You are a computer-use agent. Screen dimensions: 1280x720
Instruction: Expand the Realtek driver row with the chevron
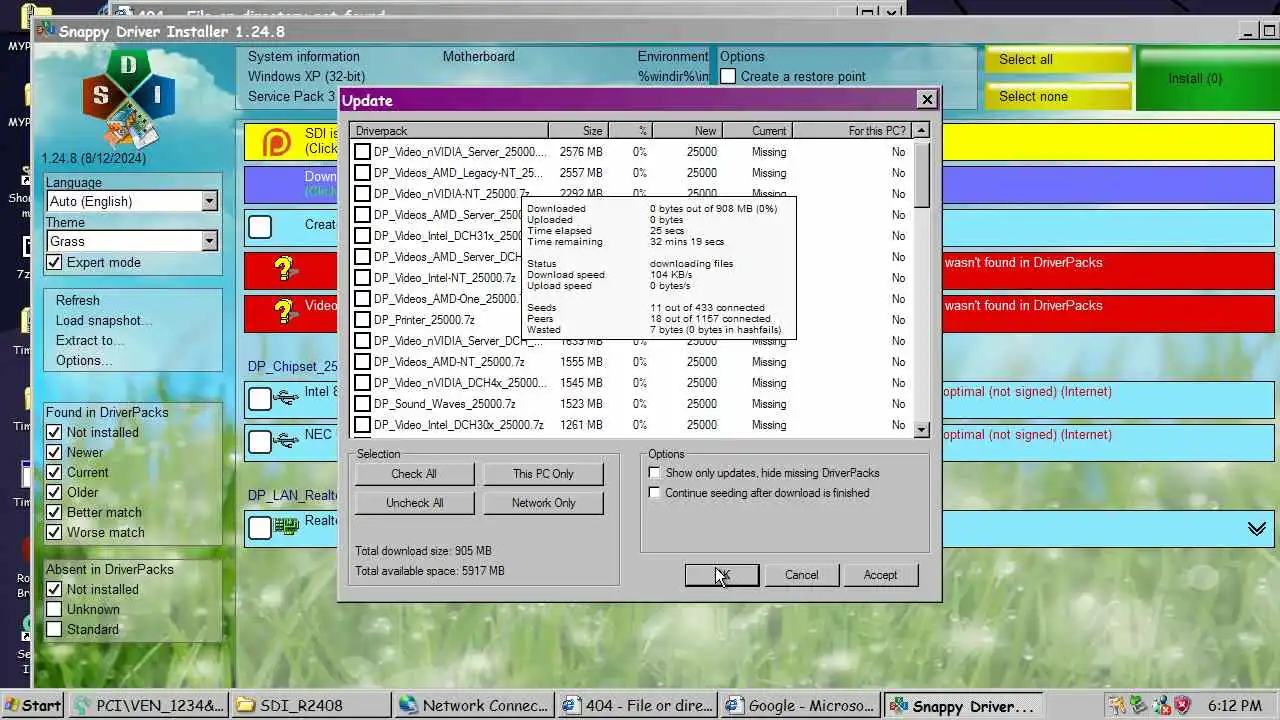coord(1257,529)
